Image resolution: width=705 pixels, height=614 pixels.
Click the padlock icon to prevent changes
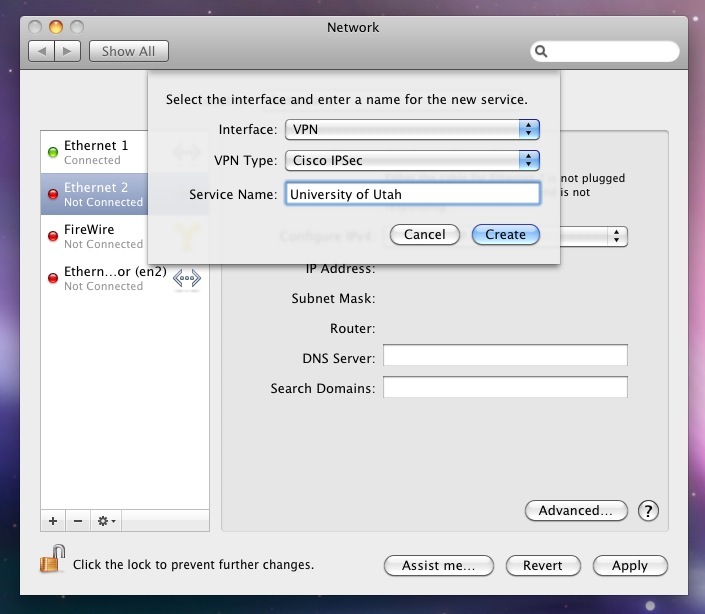tap(53, 559)
